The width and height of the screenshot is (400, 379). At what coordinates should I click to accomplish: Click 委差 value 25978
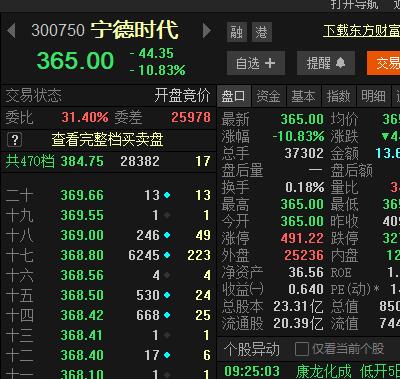(191, 117)
